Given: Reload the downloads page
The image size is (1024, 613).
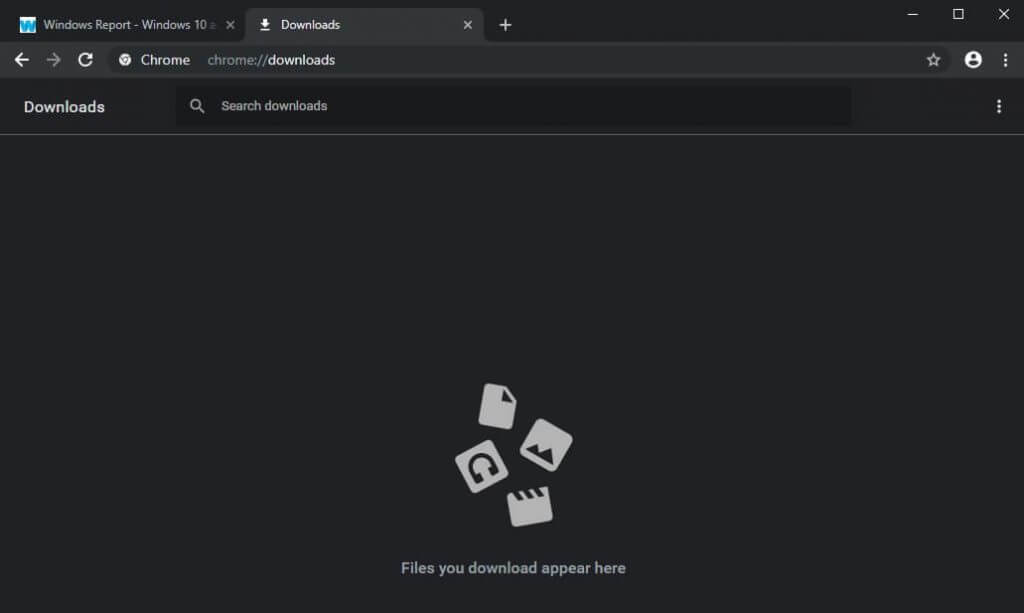Looking at the screenshot, I should pyautogui.click(x=86, y=60).
